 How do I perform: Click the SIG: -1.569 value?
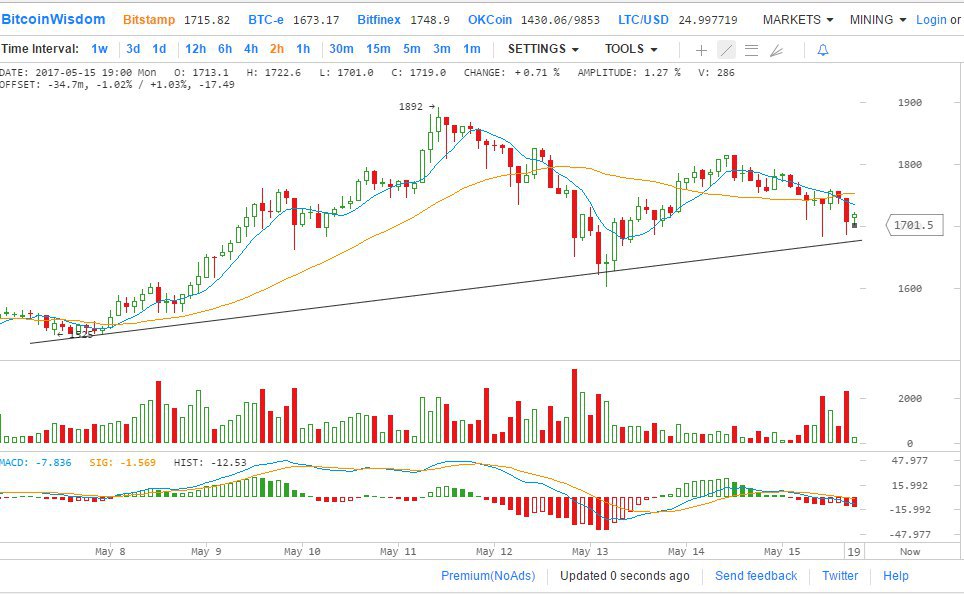pos(122,462)
